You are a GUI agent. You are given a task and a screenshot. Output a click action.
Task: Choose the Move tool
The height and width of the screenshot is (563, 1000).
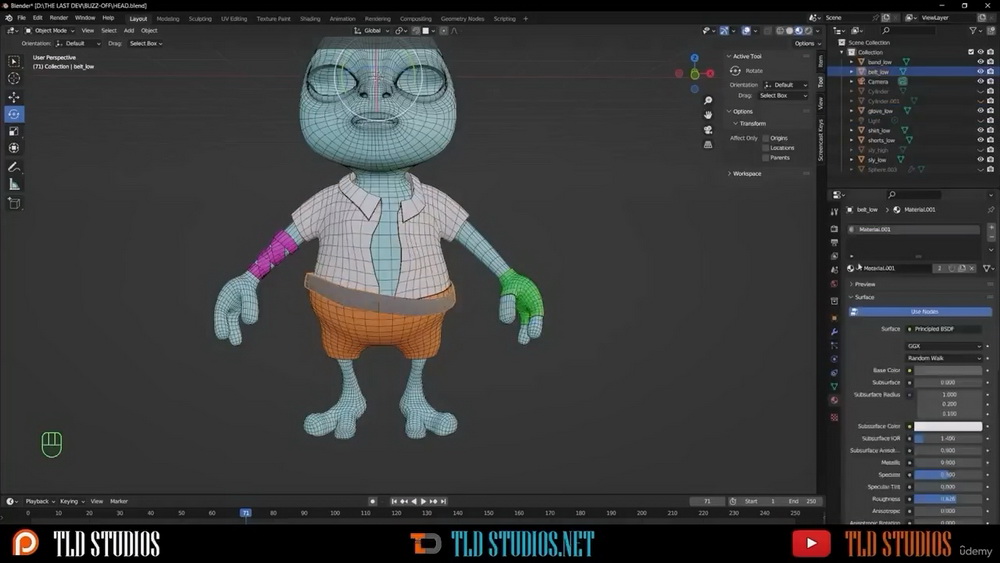(13, 96)
